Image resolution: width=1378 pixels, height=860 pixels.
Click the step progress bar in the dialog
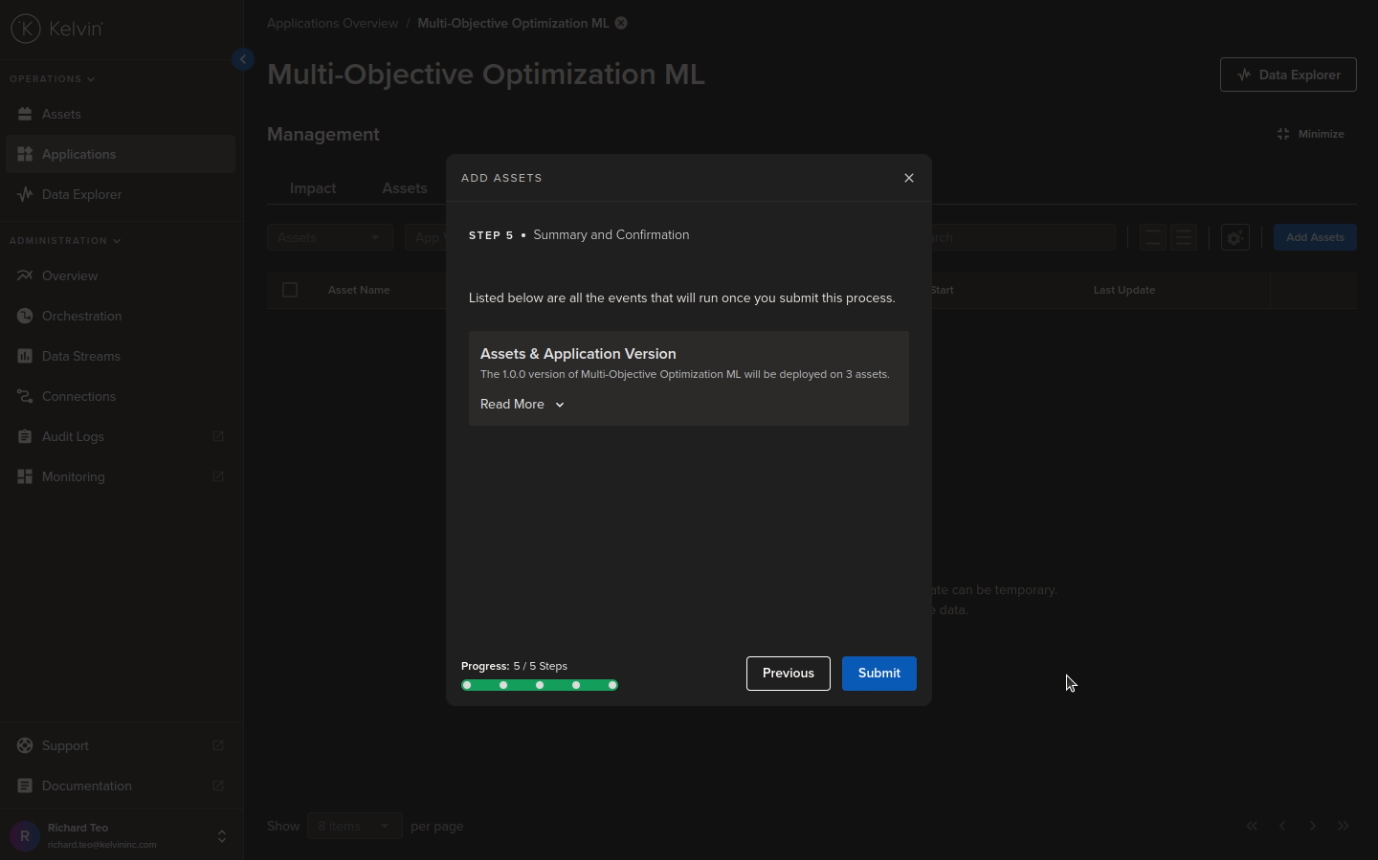click(539, 685)
